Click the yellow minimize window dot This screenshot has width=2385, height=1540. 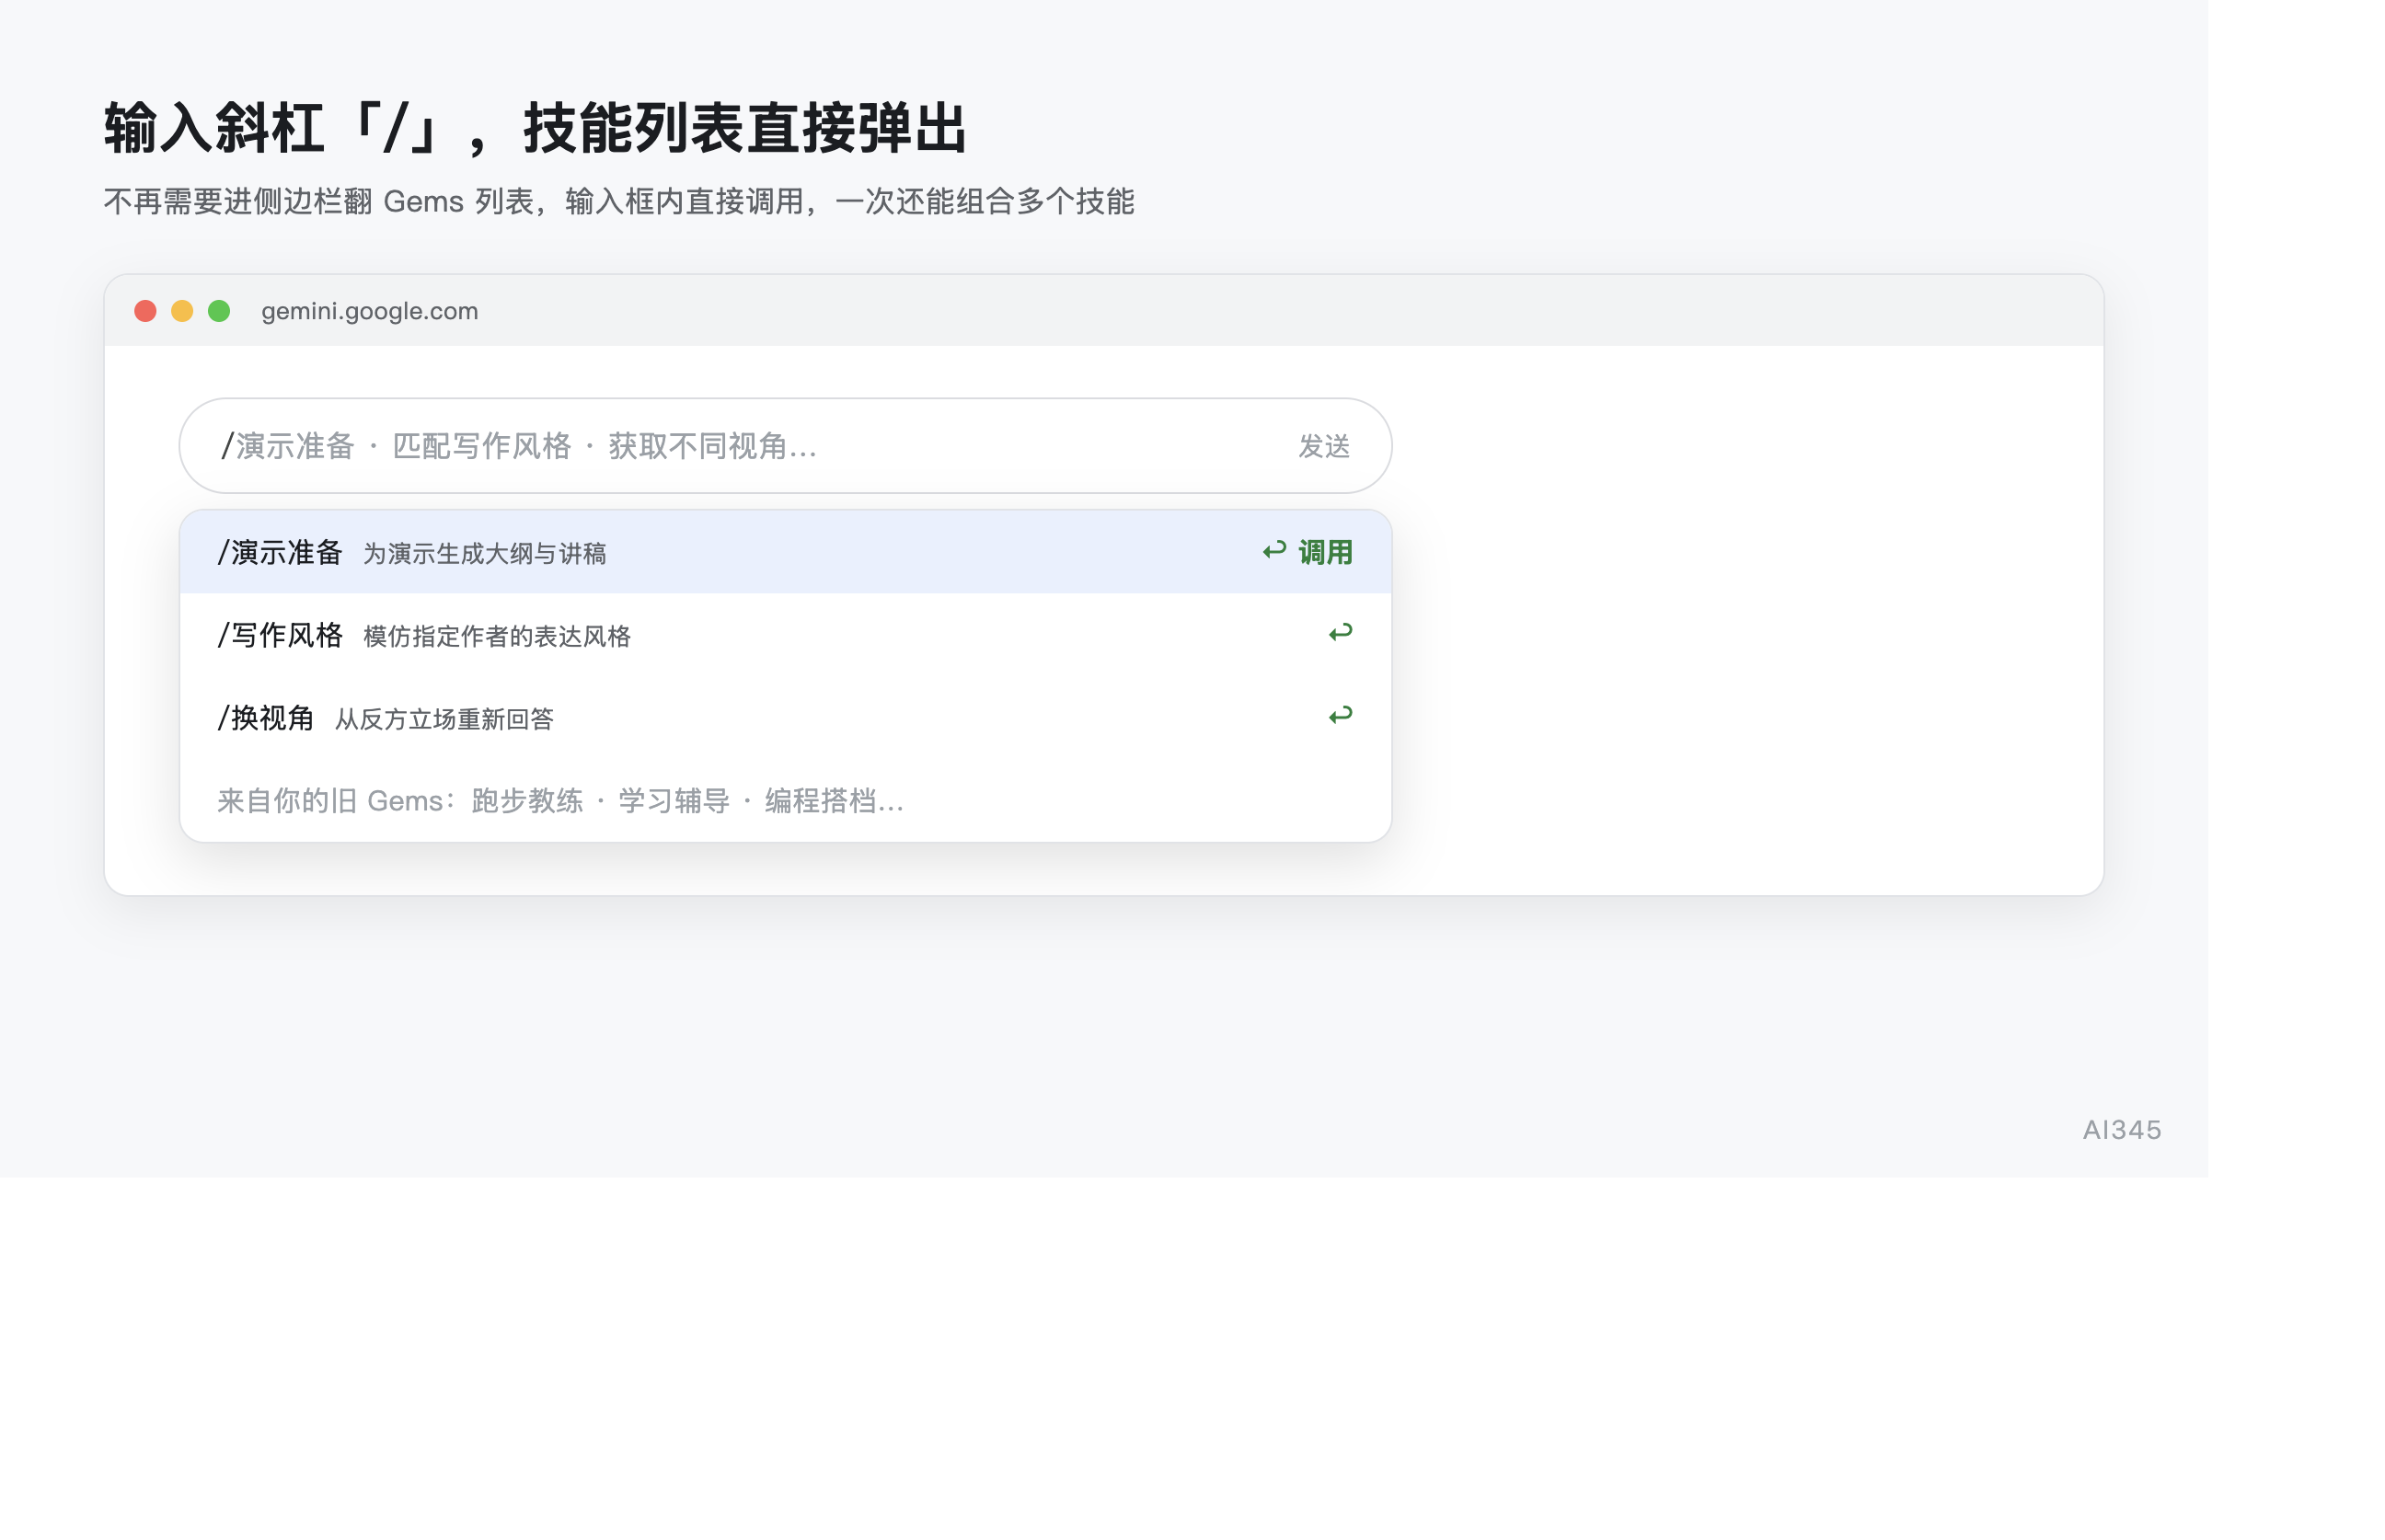[182, 311]
